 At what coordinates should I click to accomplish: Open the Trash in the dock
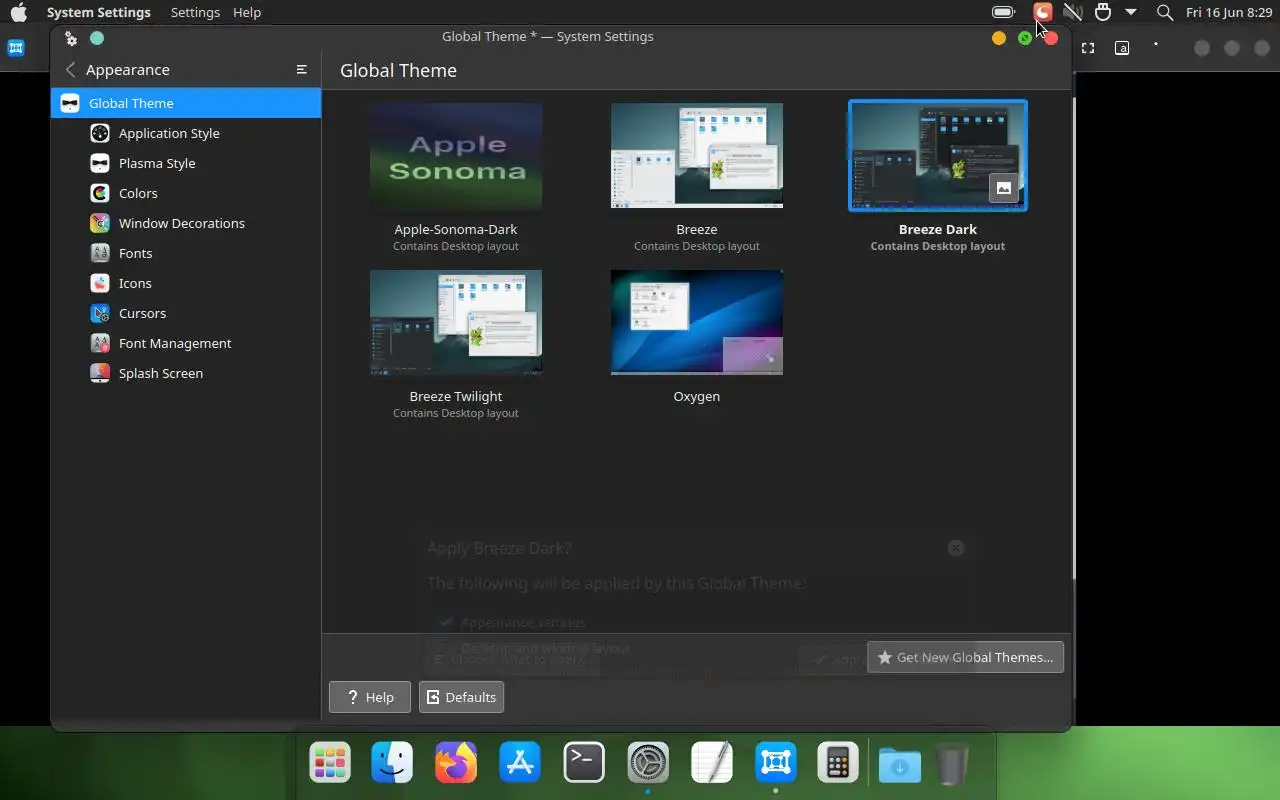point(952,765)
